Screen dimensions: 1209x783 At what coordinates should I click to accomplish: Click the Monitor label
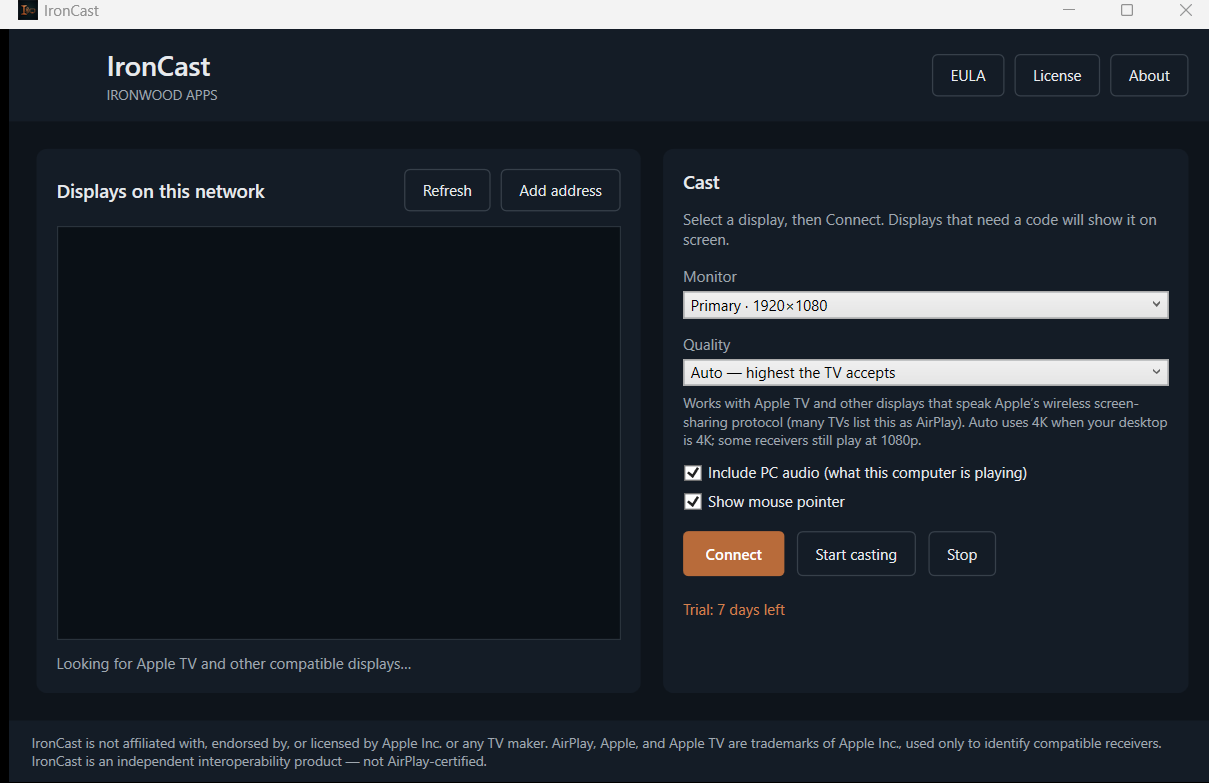[x=710, y=276]
